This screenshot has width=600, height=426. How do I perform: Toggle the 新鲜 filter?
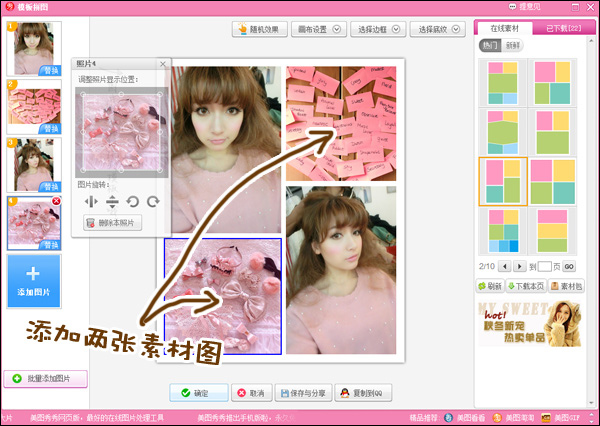click(x=512, y=45)
